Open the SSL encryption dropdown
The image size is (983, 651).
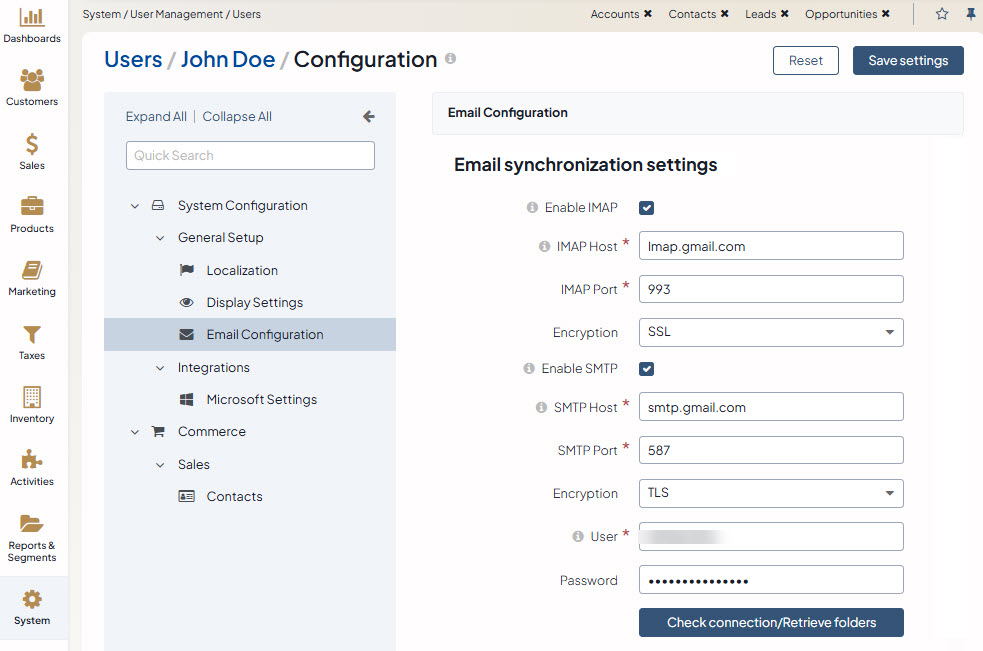coord(770,332)
